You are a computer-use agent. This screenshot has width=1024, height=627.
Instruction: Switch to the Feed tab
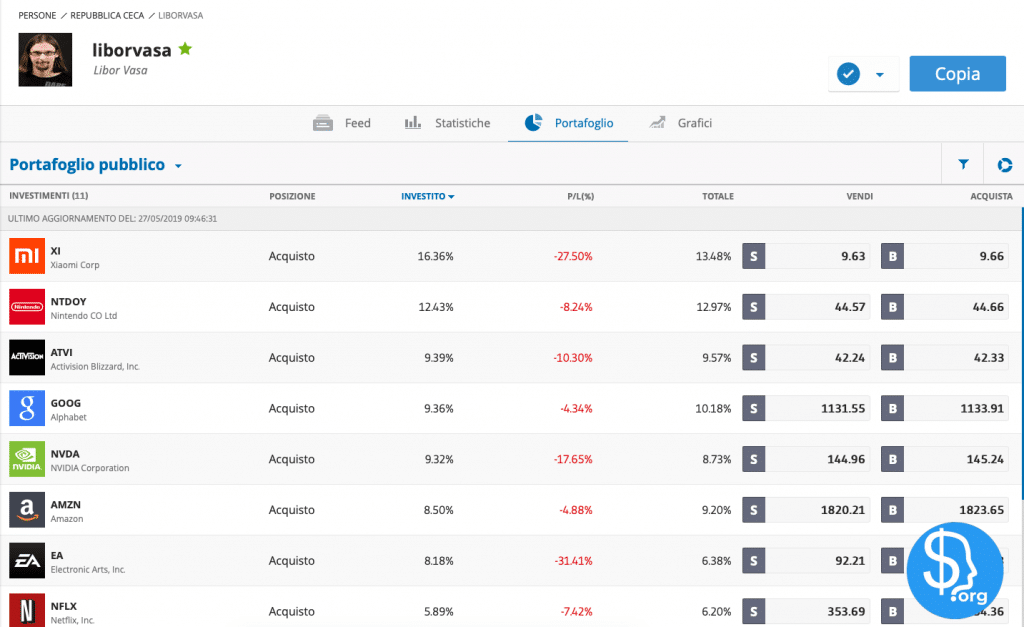tap(342, 123)
